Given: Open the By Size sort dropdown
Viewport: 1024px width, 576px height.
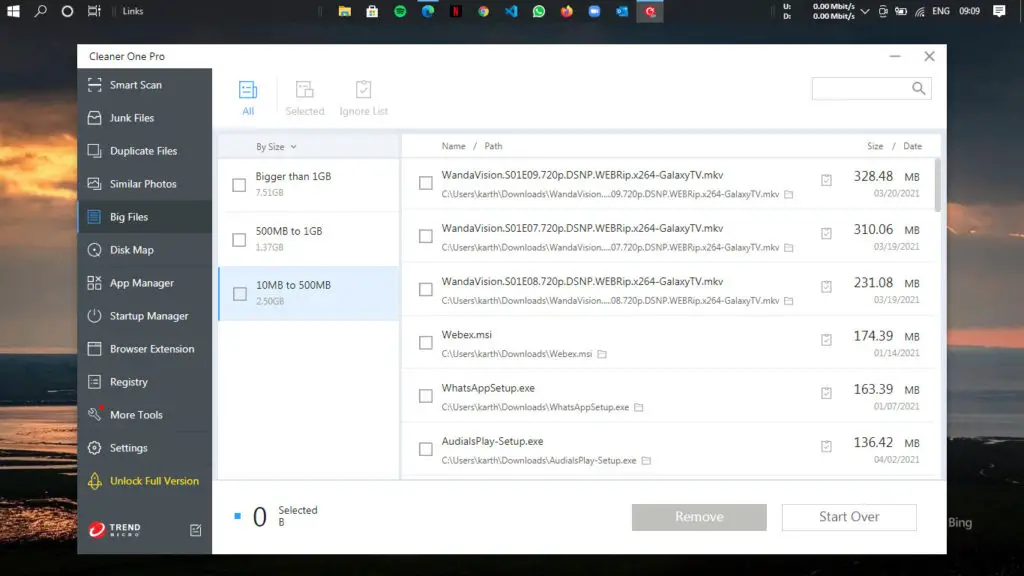Looking at the screenshot, I should pyautogui.click(x=276, y=147).
